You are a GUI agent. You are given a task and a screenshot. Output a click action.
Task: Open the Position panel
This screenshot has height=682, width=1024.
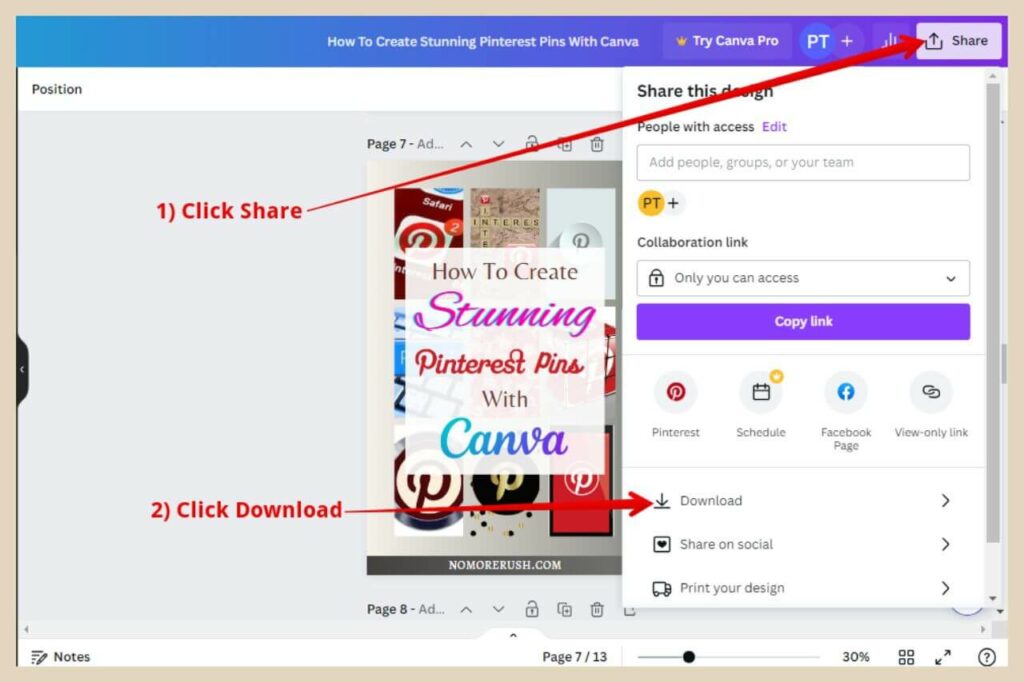pyautogui.click(x=57, y=89)
